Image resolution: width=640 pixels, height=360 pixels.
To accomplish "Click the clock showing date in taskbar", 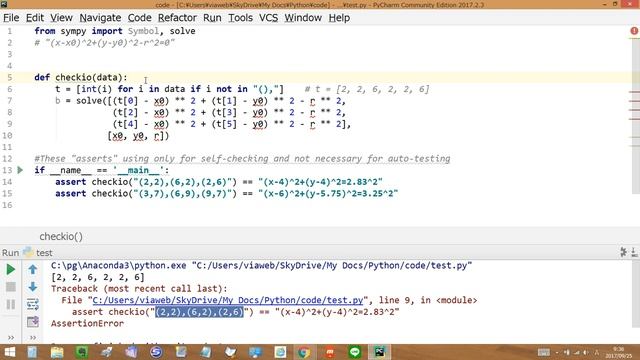I will click(618, 352).
